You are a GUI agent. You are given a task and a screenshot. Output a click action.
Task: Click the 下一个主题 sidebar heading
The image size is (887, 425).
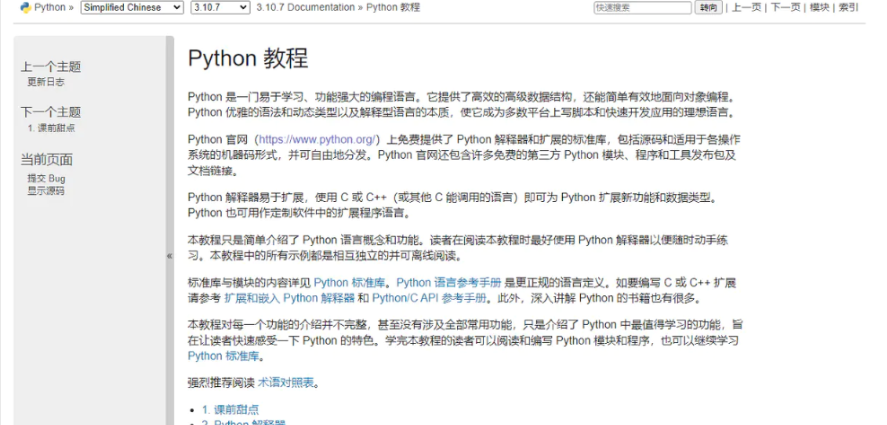(x=51, y=112)
